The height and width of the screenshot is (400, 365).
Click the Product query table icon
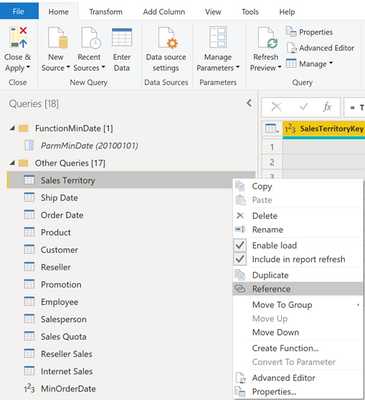click(29, 232)
